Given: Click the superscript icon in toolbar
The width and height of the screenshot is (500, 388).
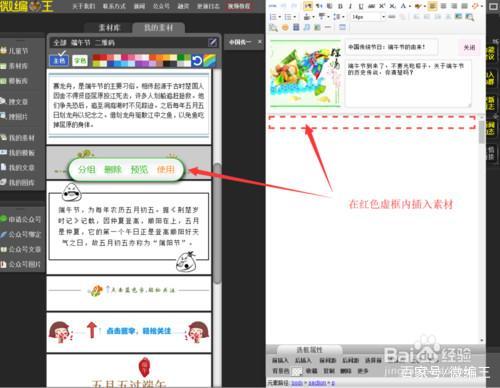Looking at the screenshot, I should [x=382, y=6].
